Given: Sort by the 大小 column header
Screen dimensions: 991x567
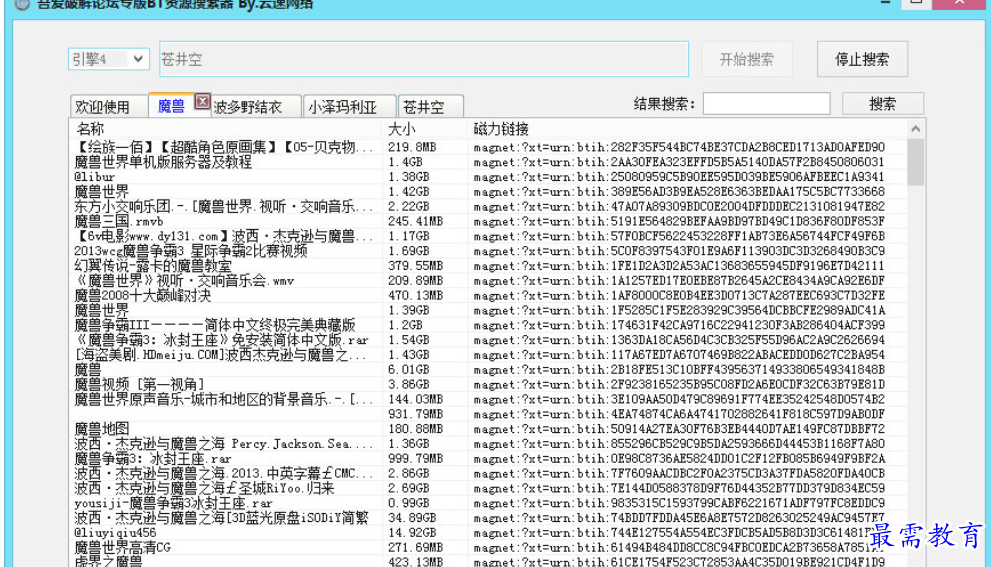Looking at the screenshot, I should click(x=425, y=129).
